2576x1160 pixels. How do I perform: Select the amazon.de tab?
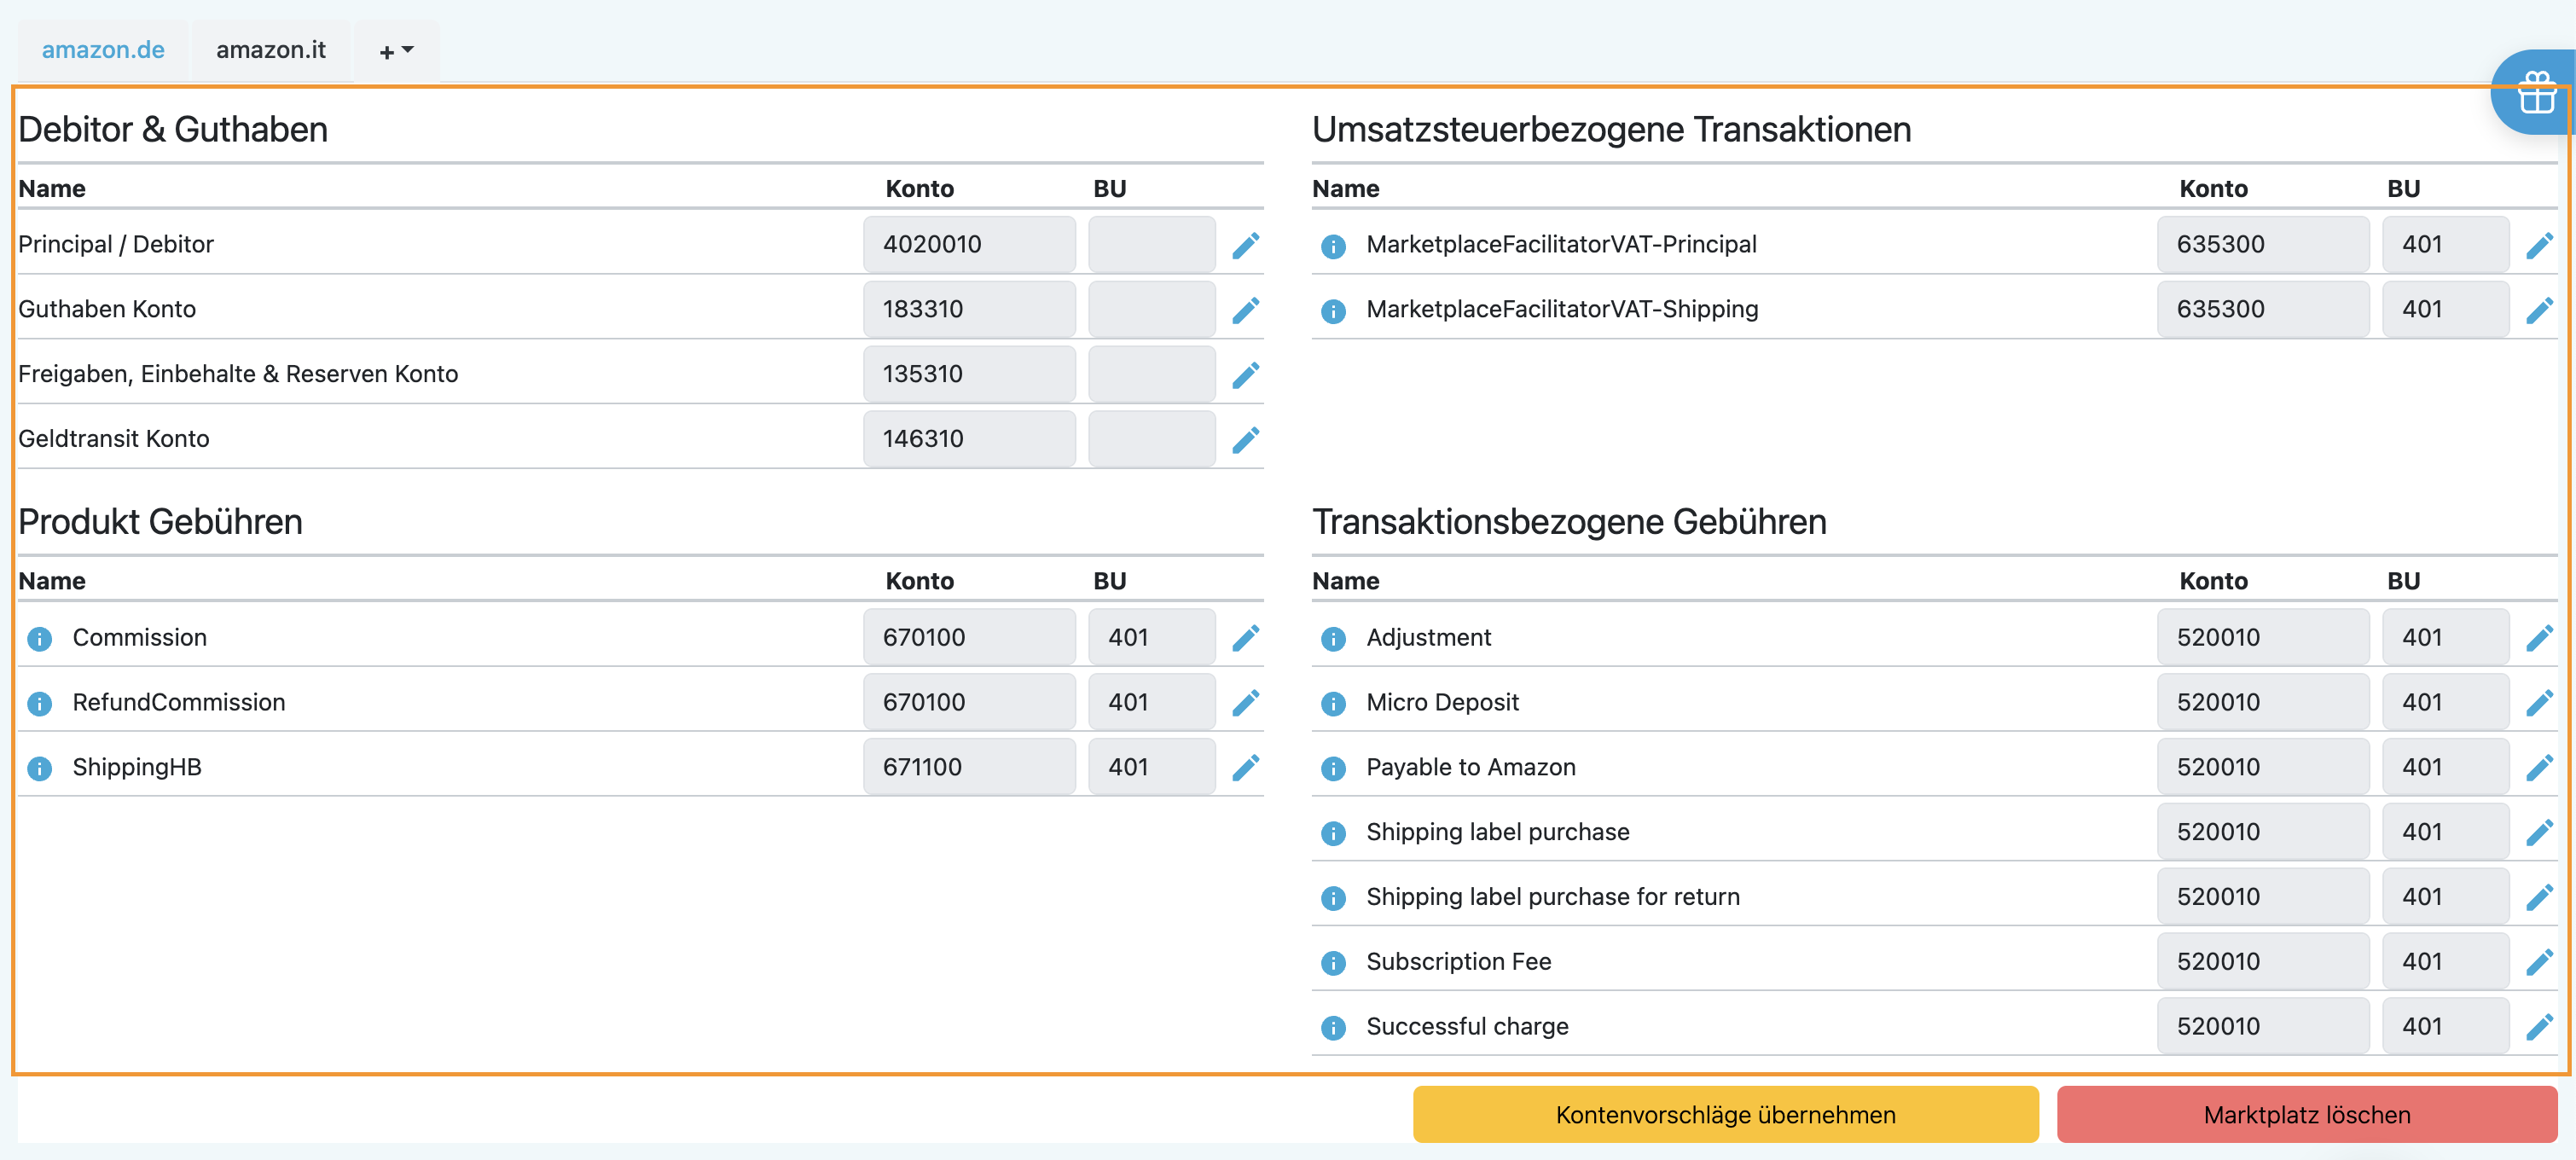point(103,50)
